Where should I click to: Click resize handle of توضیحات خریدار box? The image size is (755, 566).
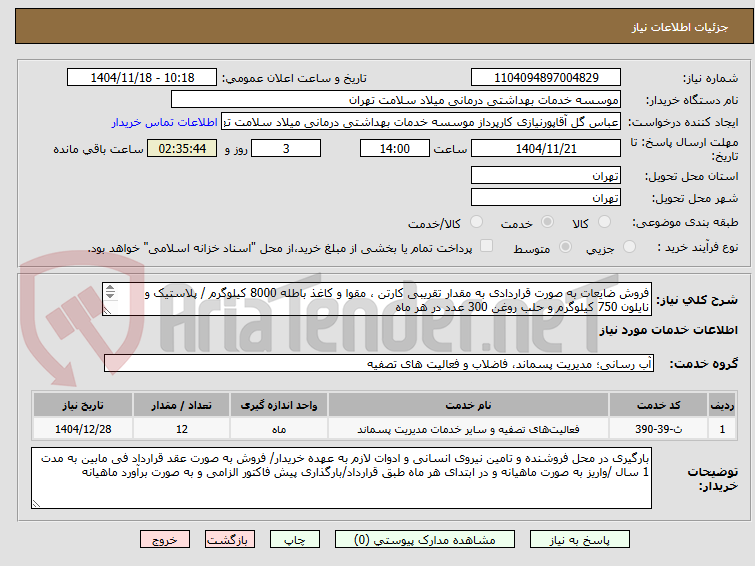tap(36, 504)
